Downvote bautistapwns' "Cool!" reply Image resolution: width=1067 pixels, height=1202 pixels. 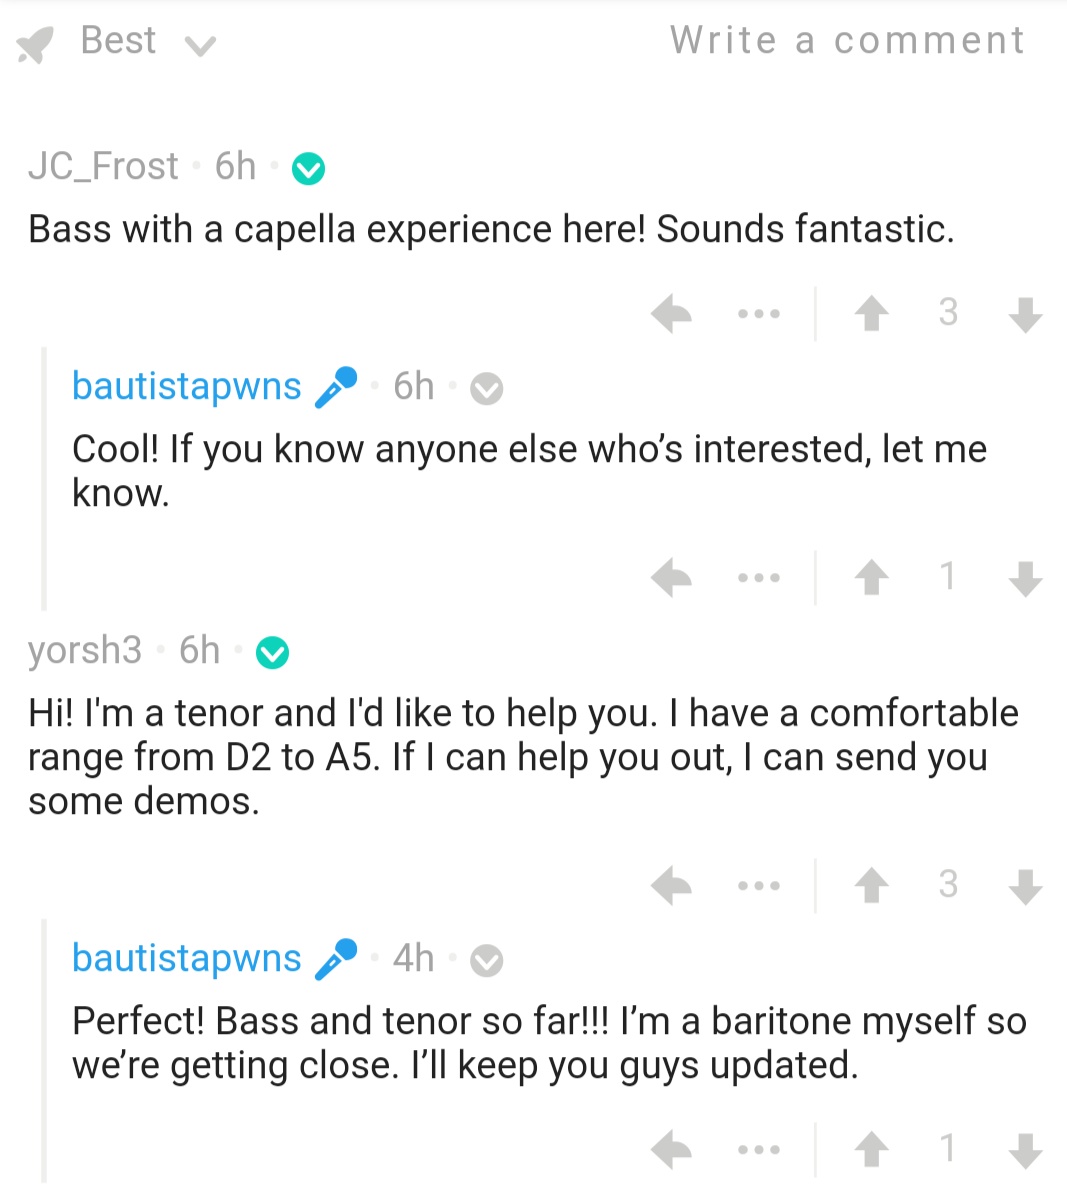coord(1026,578)
